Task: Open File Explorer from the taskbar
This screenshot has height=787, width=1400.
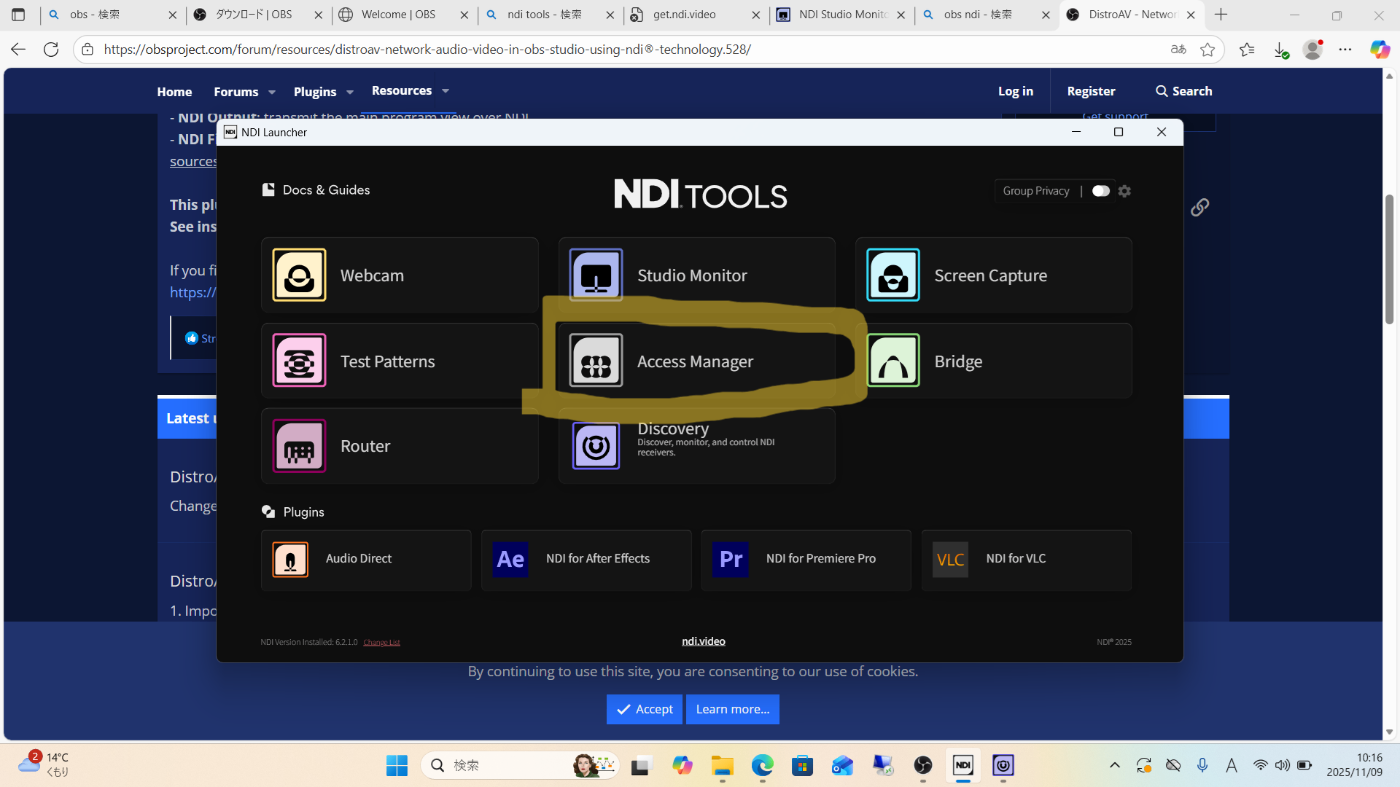Action: click(x=722, y=765)
